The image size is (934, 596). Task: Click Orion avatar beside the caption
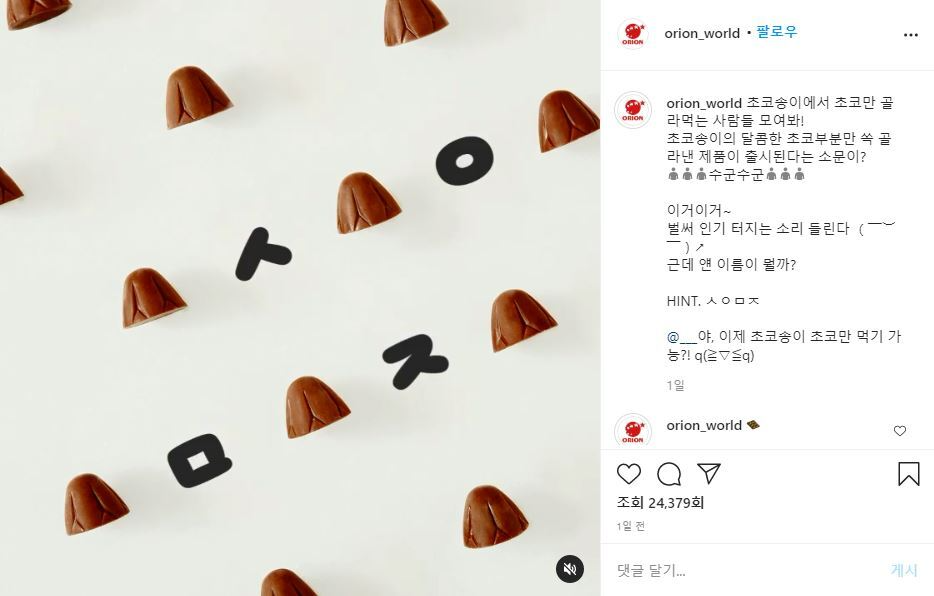(633, 110)
